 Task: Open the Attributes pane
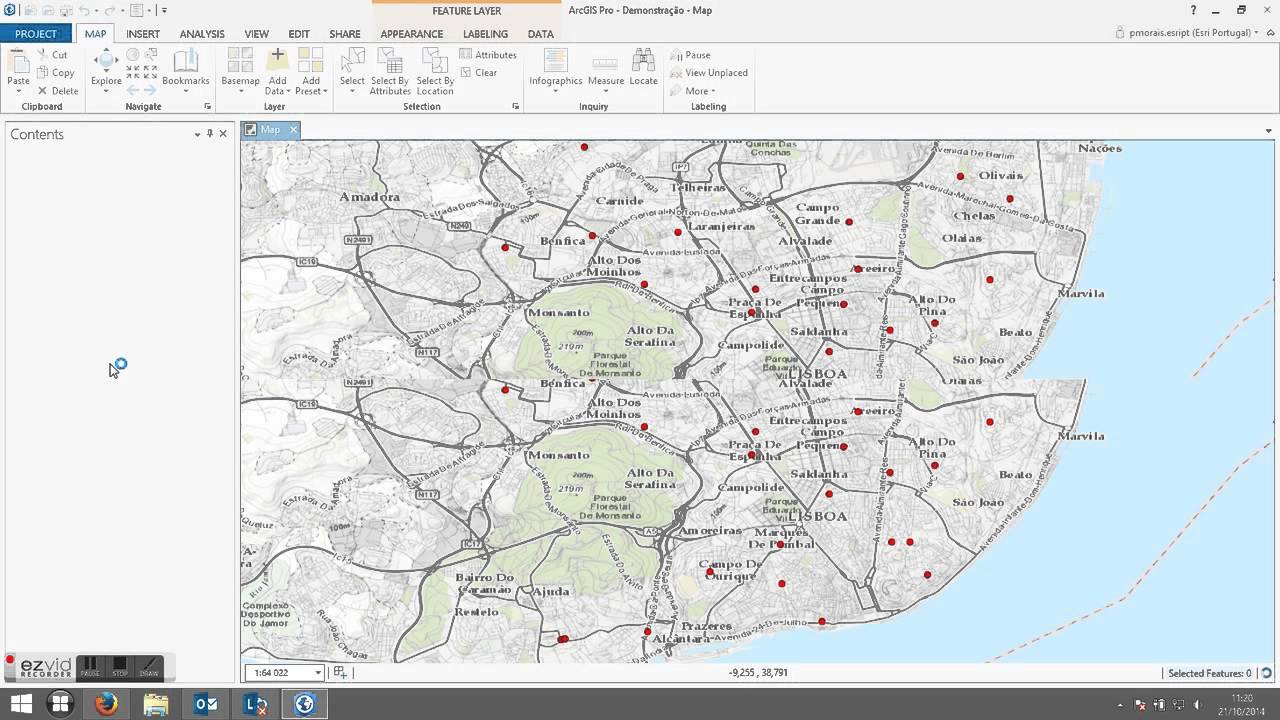(x=488, y=55)
